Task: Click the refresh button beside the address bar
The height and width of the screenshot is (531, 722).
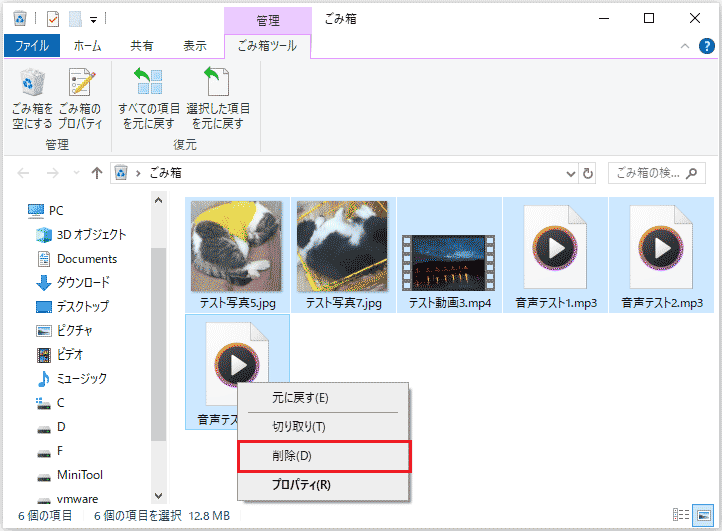Action: (x=588, y=172)
